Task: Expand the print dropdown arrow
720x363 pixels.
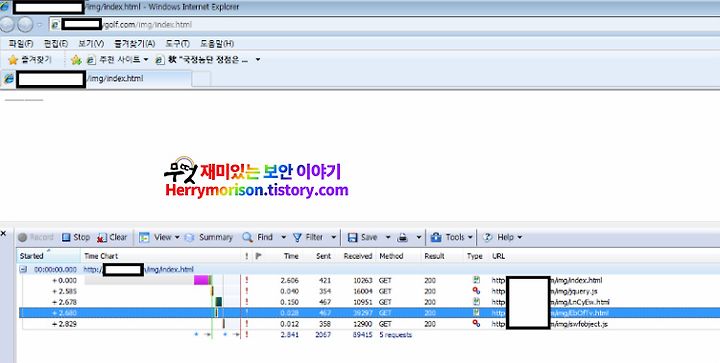Action: pyautogui.click(x=419, y=237)
